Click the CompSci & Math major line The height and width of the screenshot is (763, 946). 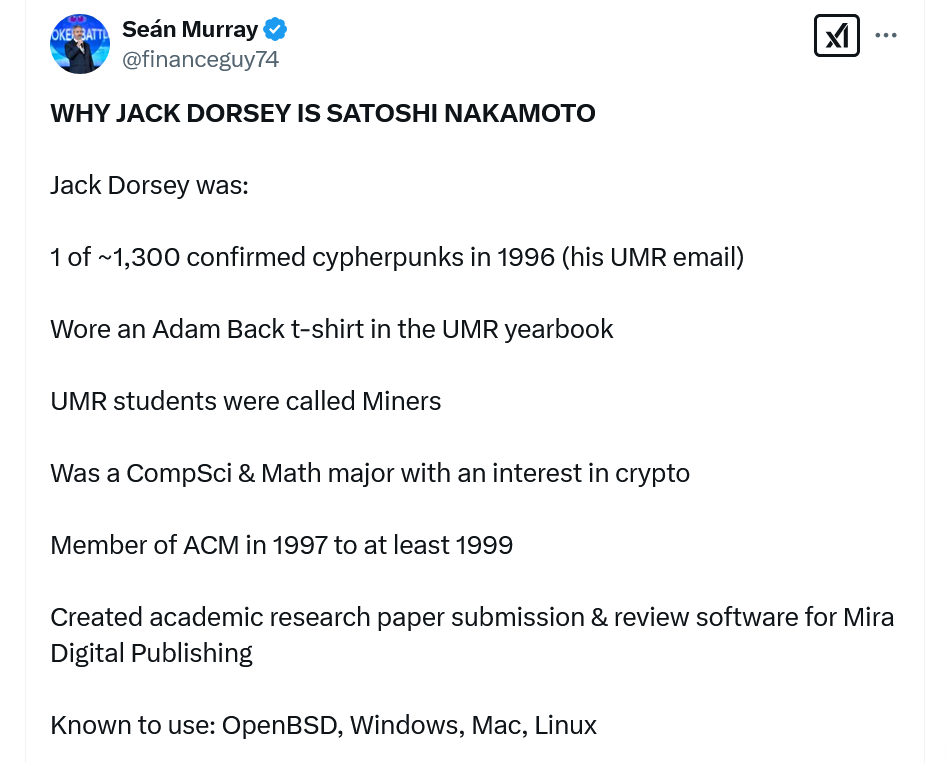[x=369, y=473]
